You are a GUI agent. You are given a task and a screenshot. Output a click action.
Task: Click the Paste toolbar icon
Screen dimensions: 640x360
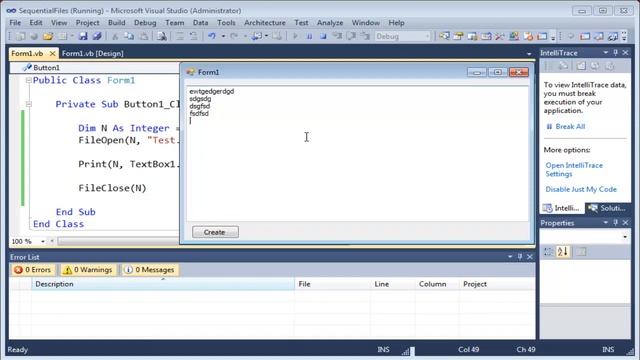[x=144, y=36]
